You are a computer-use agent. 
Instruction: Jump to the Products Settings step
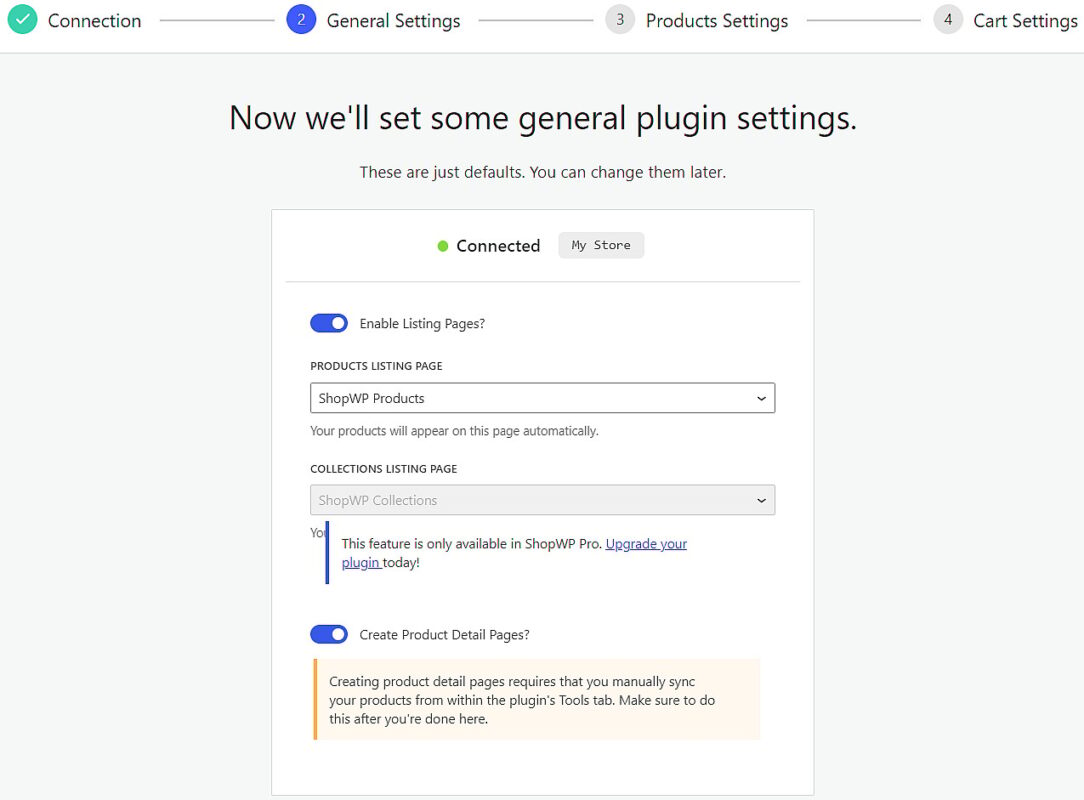(717, 21)
